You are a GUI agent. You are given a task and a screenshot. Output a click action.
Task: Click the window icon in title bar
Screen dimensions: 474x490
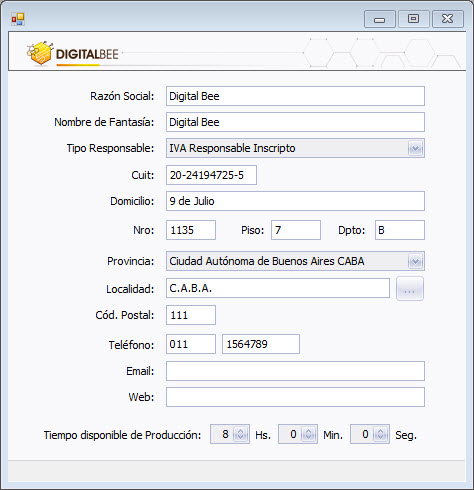click(18, 19)
